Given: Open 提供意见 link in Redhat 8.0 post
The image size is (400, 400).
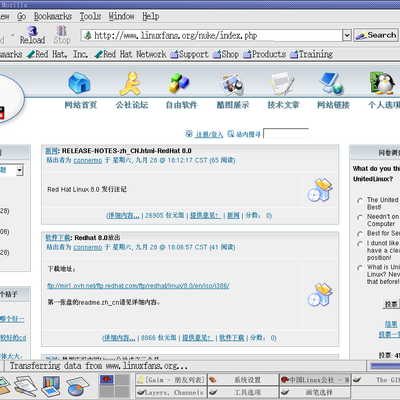Looking at the screenshot, I should (x=197, y=338).
